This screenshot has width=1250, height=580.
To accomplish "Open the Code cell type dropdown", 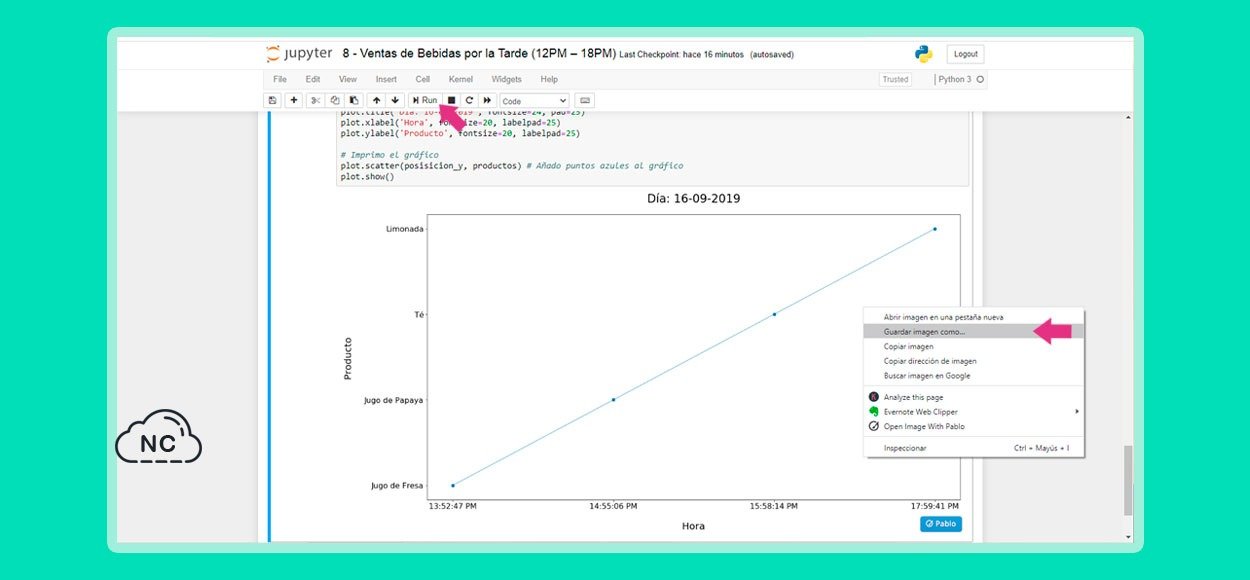I will pos(534,101).
